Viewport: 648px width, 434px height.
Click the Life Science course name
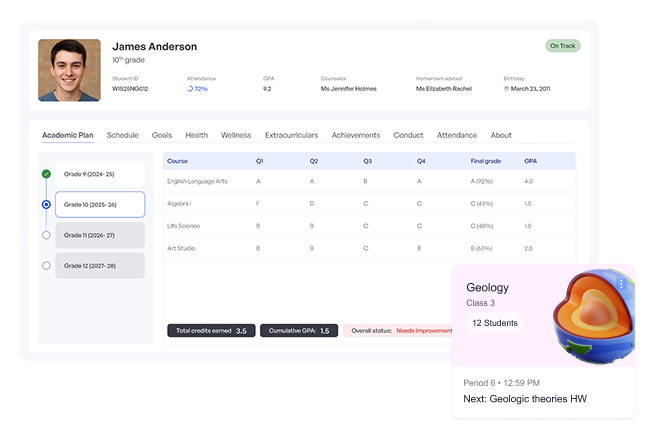(183, 226)
